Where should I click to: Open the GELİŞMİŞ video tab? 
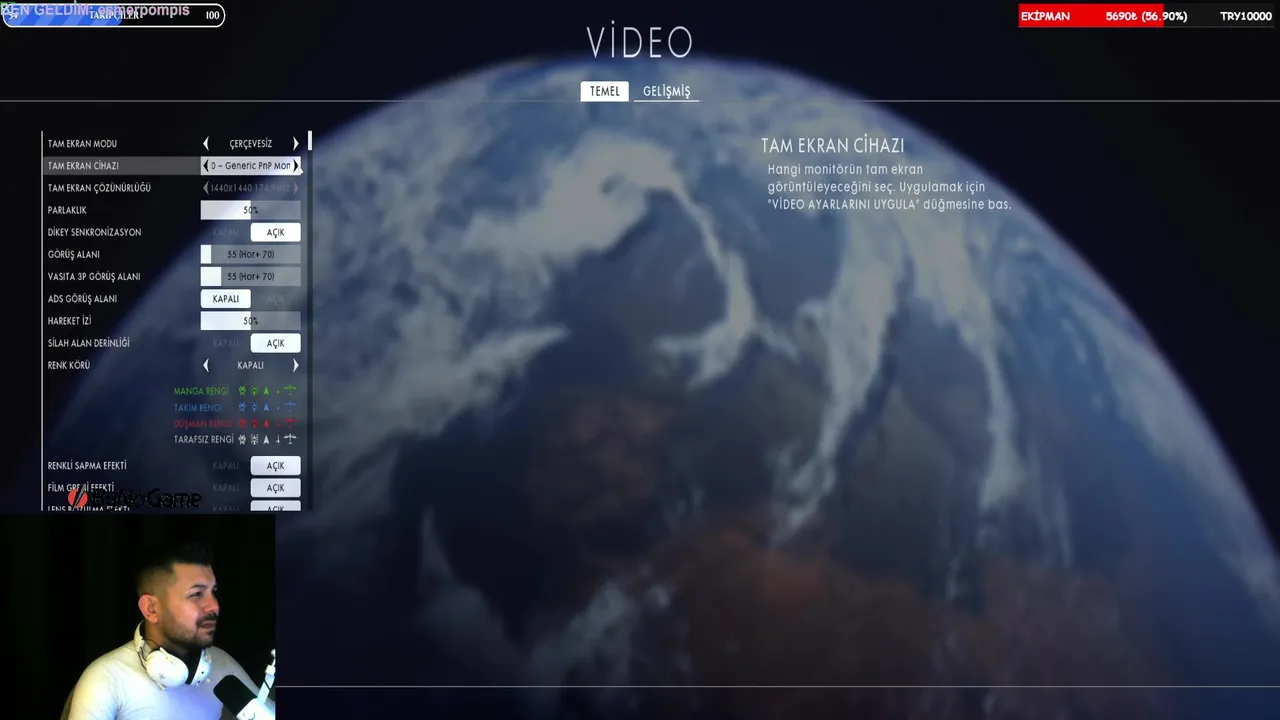pos(666,91)
